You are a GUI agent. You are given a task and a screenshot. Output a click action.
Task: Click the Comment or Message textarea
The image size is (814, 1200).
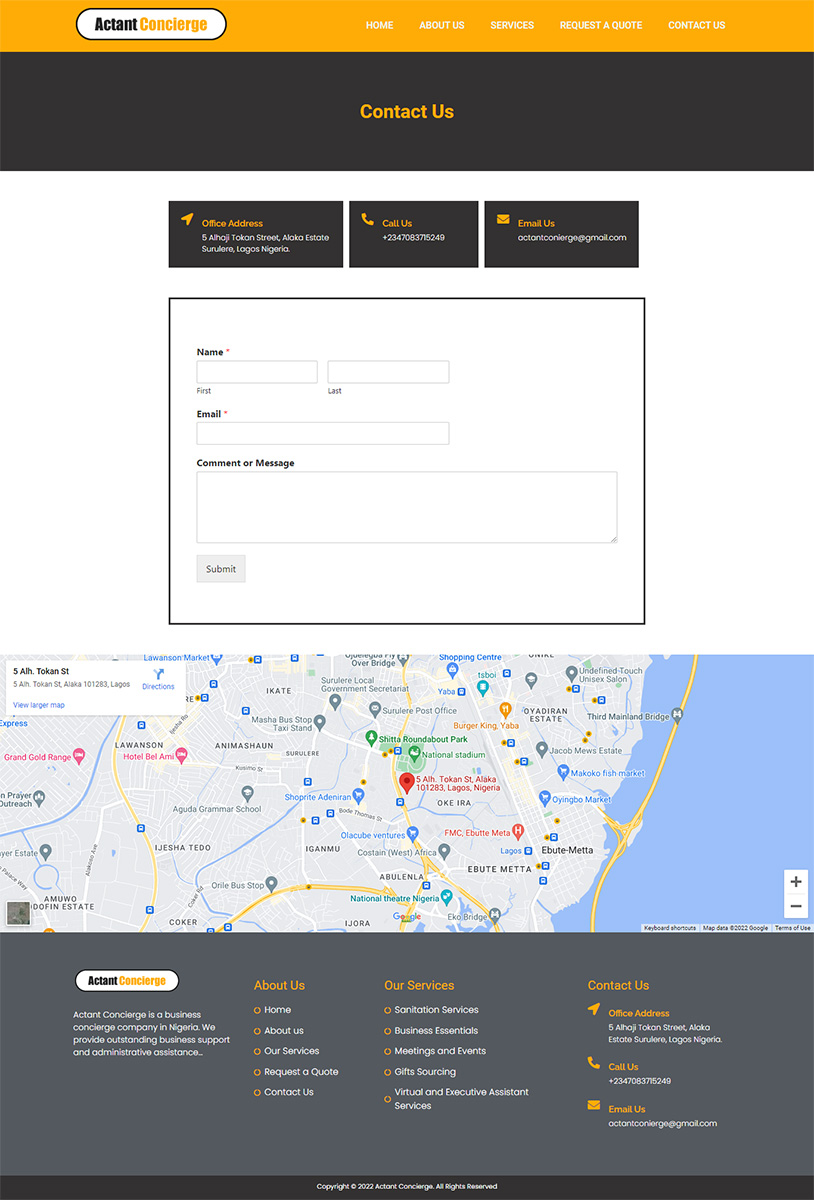pyautogui.click(x=407, y=507)
